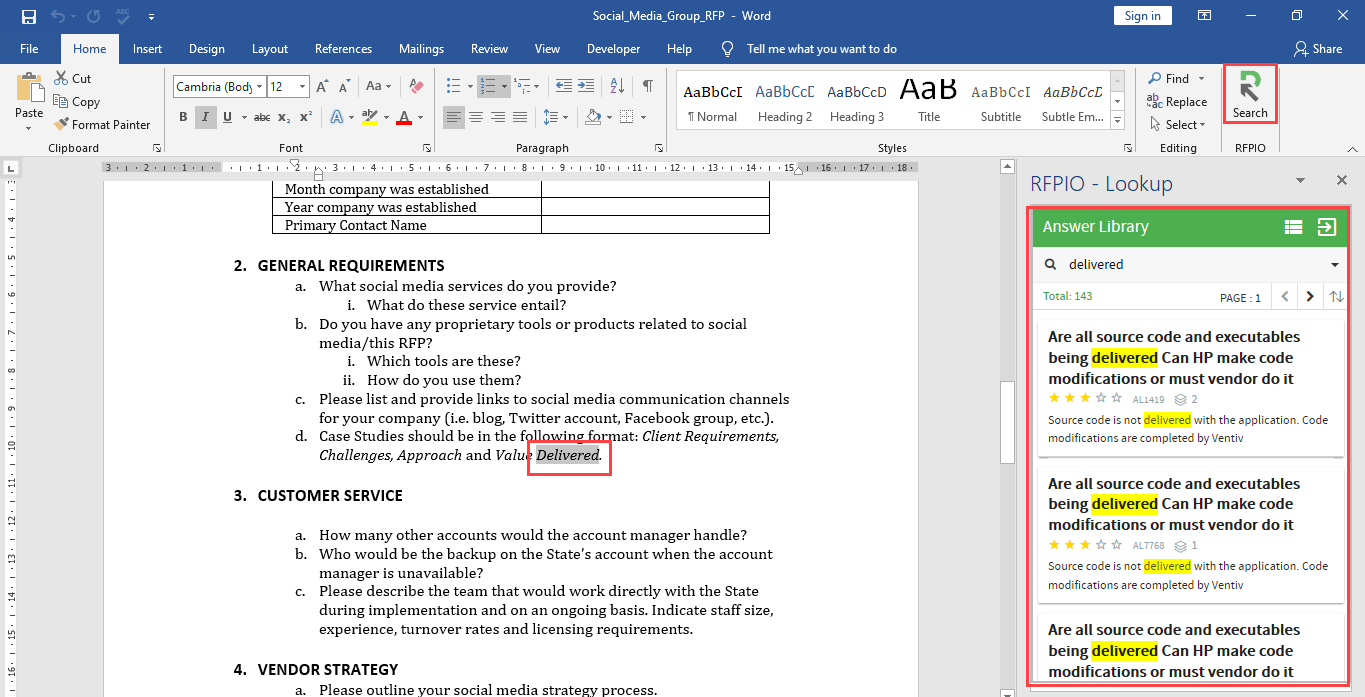The width and height of the screenshot is (1365, 697).
Task: Toggle left alignment for the paragraph
Action: (x=454, y=117)
